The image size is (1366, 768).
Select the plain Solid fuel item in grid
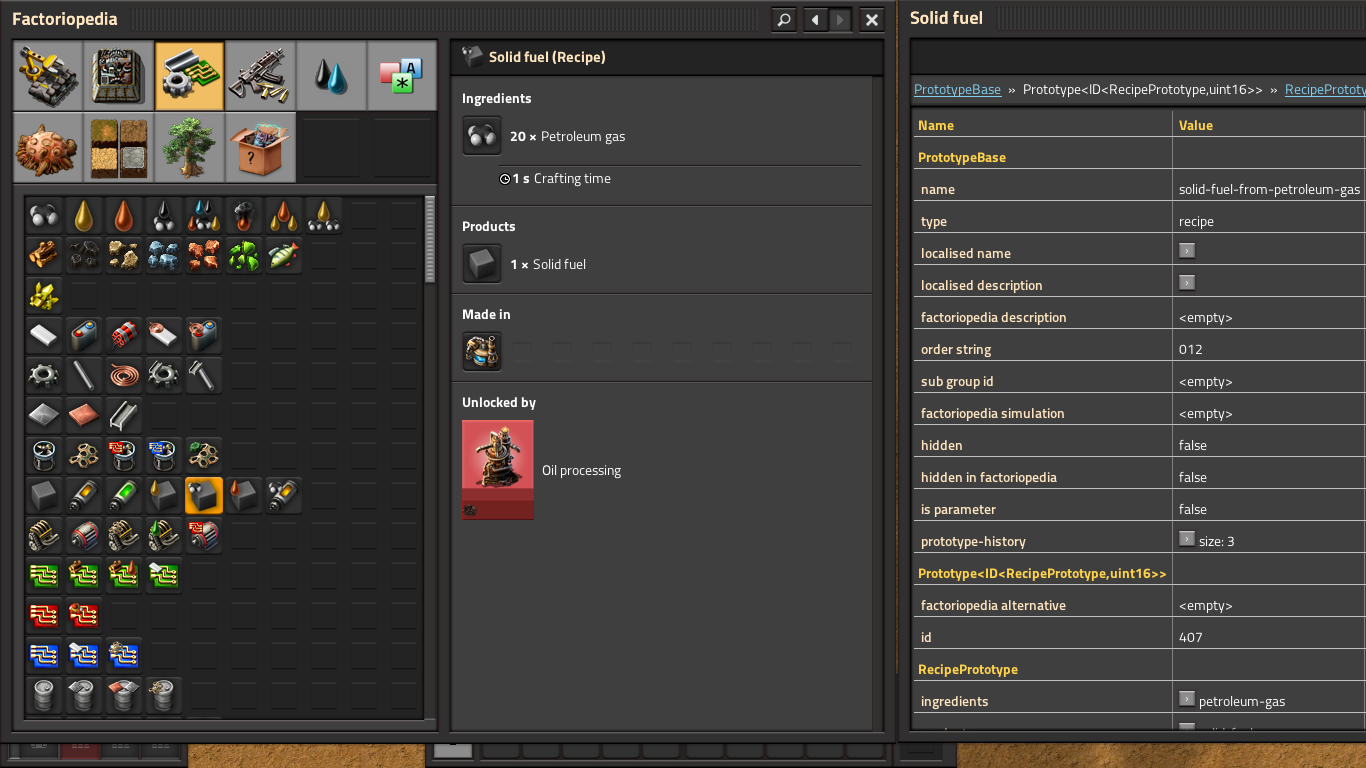(x=44, y=496)
